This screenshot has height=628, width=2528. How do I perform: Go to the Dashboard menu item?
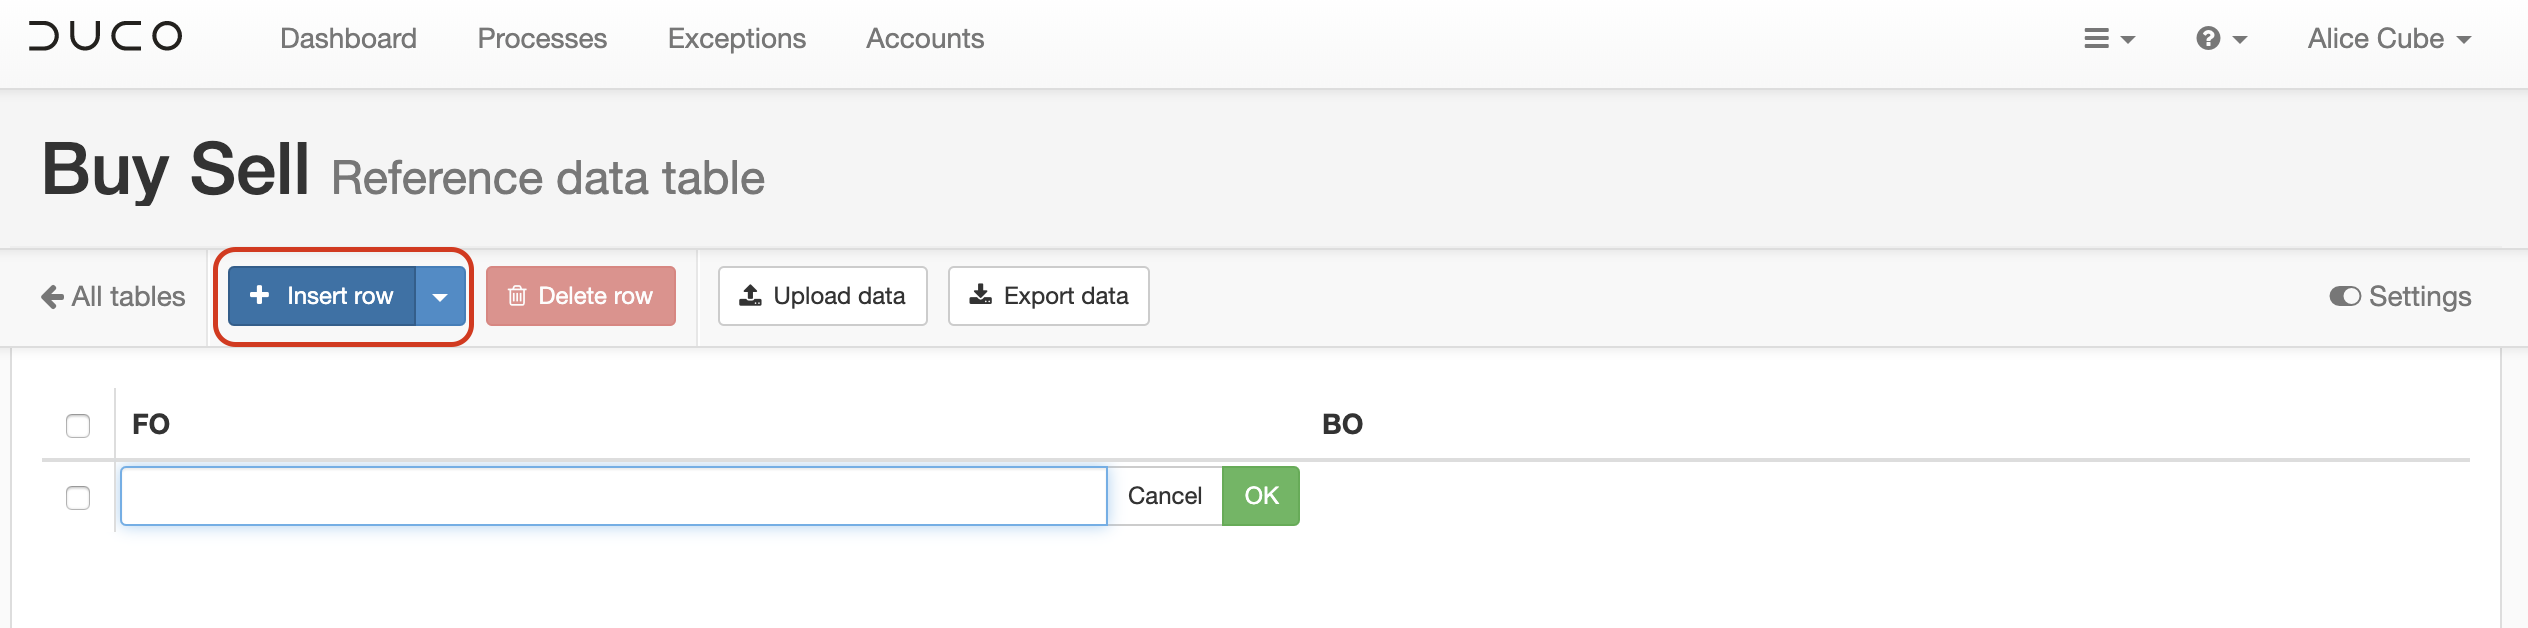tap(348, 39)
